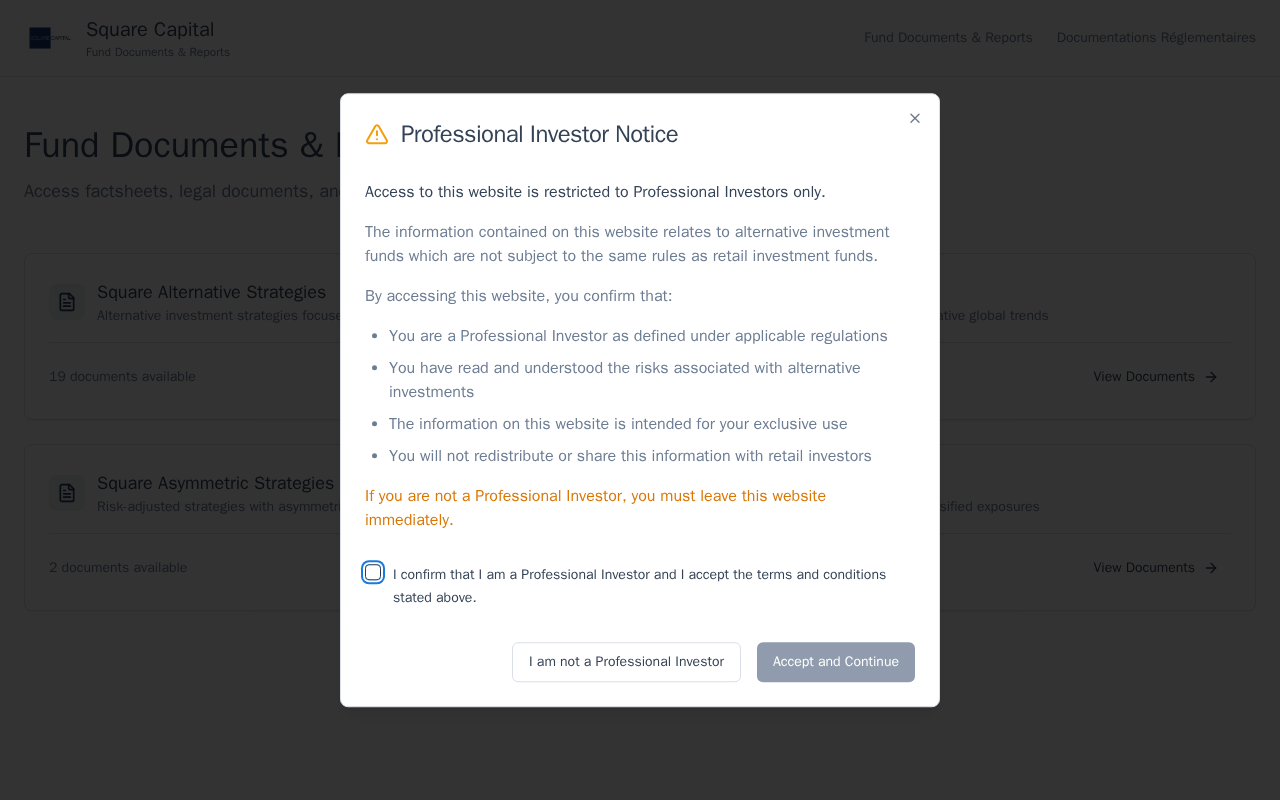The height and width of the screenshot is (800, 1280).
Task: Choose "I am not a Professional Investor"
Action: coord(626,662)
